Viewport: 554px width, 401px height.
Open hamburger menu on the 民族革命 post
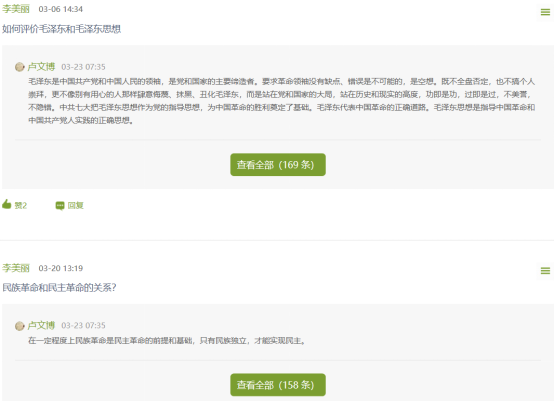[545, 271]
